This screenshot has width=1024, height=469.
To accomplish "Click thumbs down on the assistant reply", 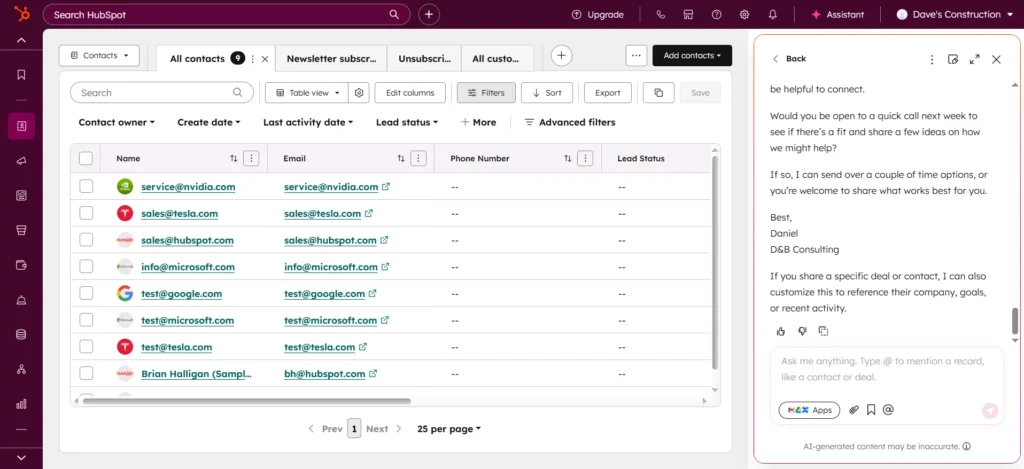I will click(x=802, y=331).
